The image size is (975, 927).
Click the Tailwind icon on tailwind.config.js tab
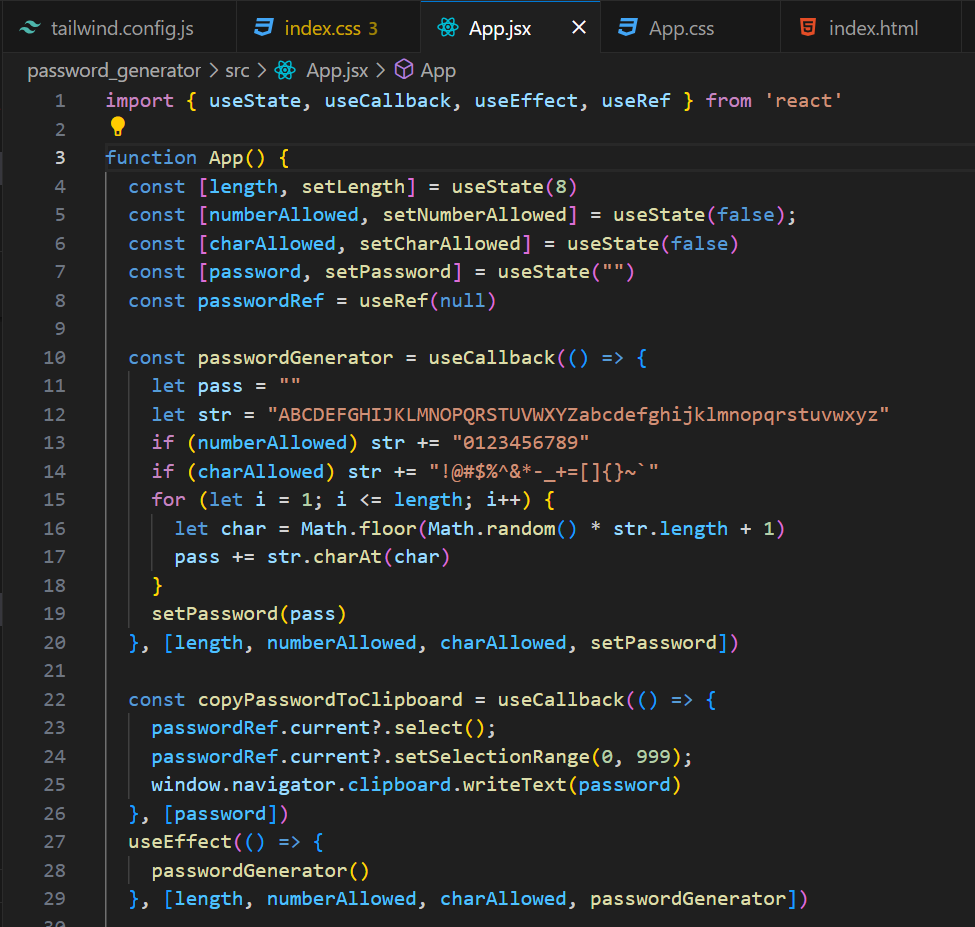pyautogui.click(x=30, y=28)
